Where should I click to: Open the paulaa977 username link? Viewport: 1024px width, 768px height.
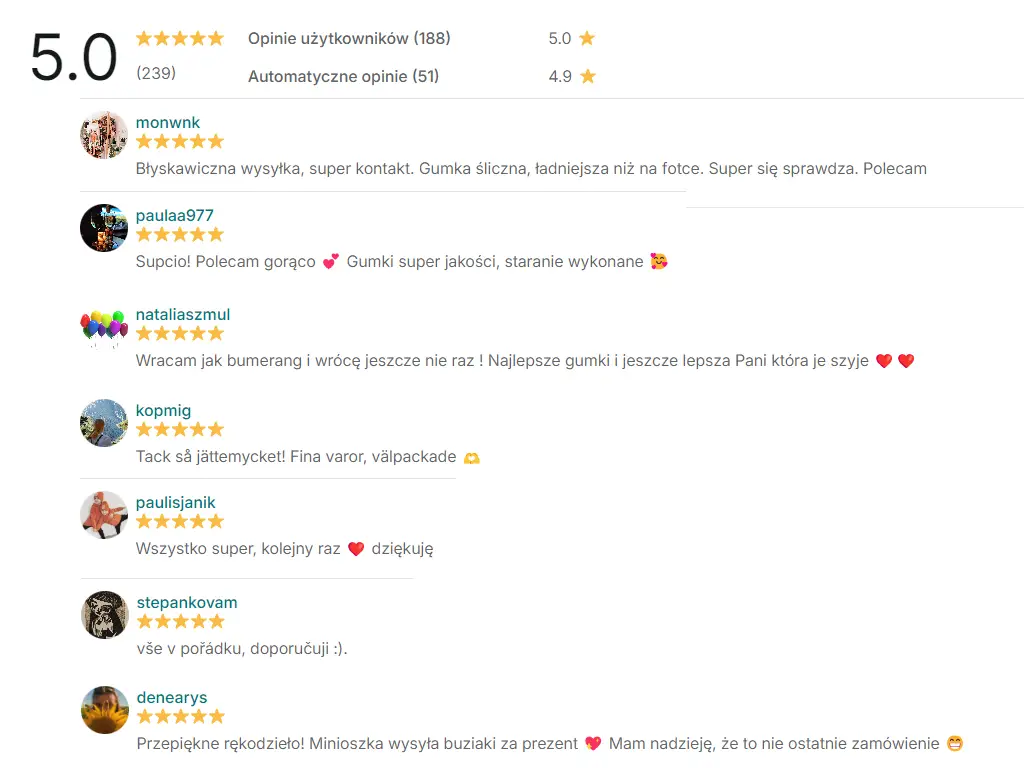175,216
